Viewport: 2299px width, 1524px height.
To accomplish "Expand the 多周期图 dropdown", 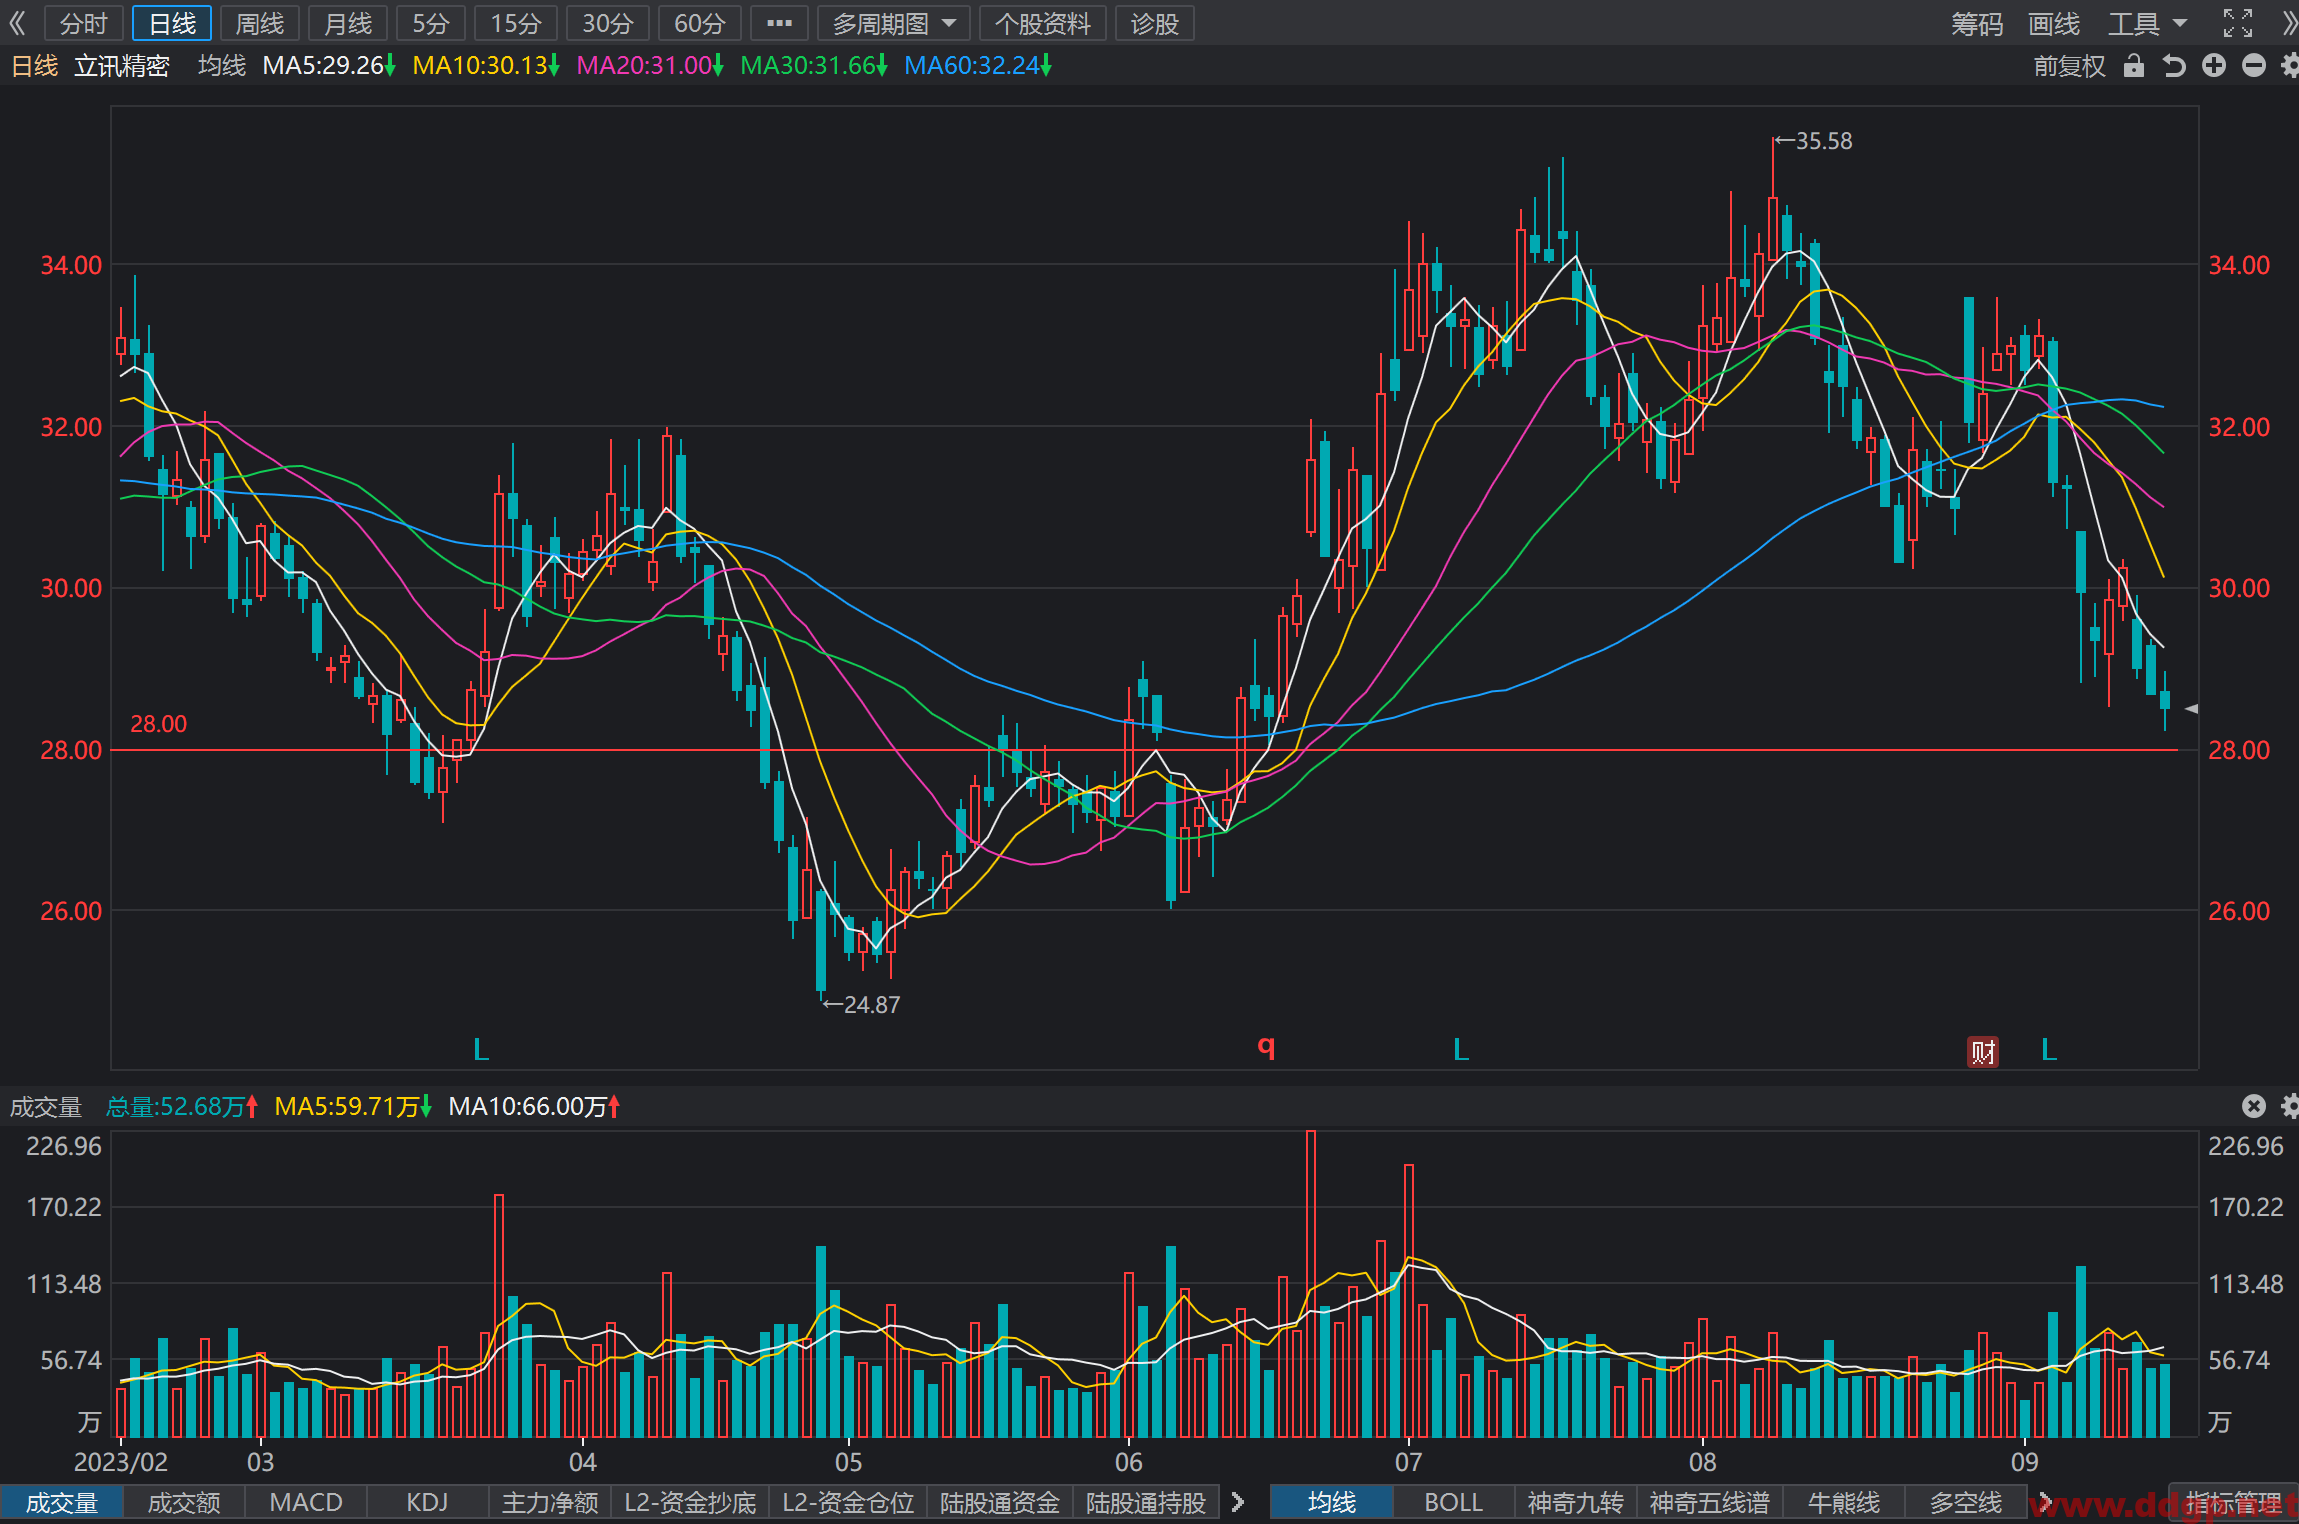I will click(x=894, y=23).
